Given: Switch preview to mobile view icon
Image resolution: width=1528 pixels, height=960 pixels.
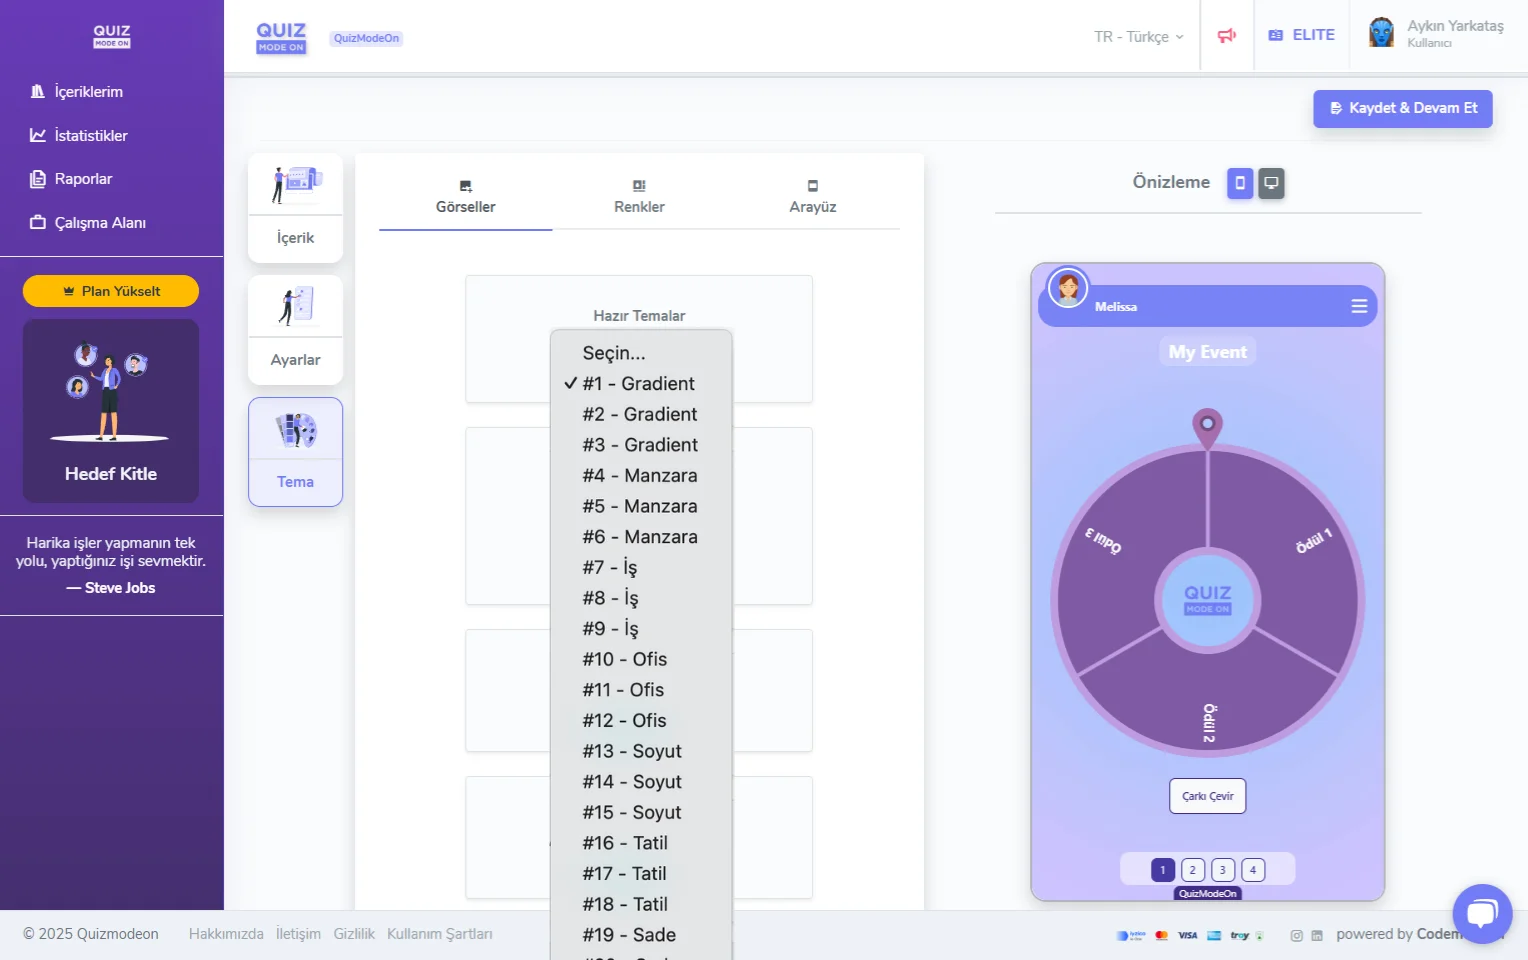Looking at the screenshot, I should (x=1240, y=183).
